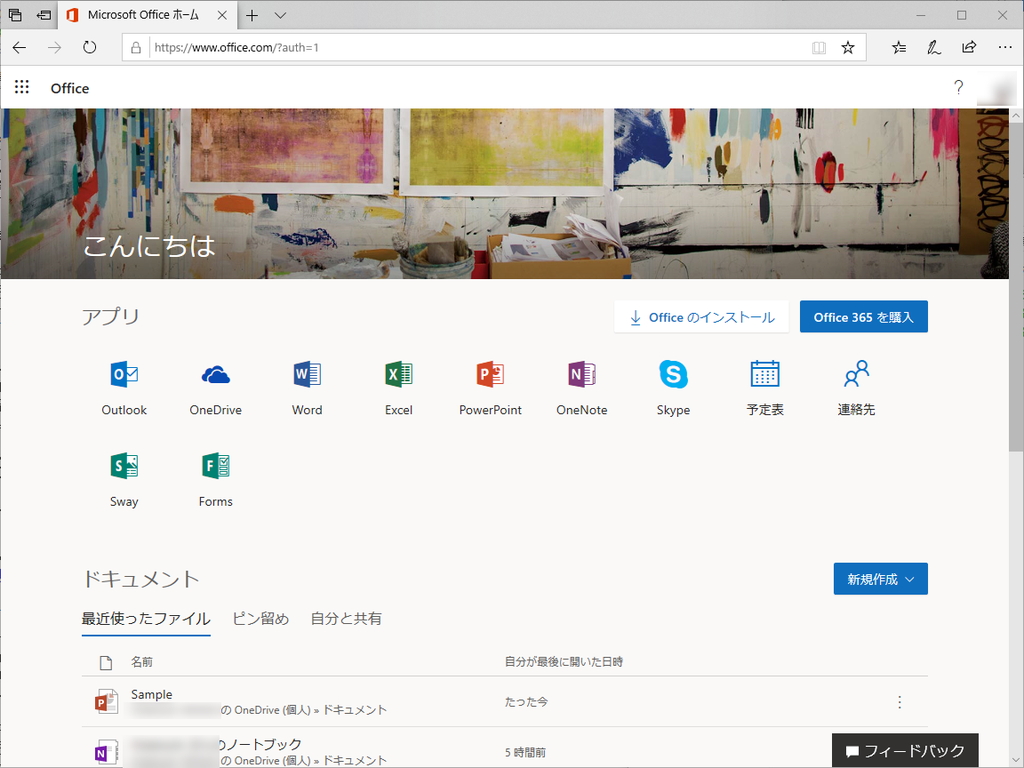
Task: Click the Office のインストール button
Action: coord(700,316)
